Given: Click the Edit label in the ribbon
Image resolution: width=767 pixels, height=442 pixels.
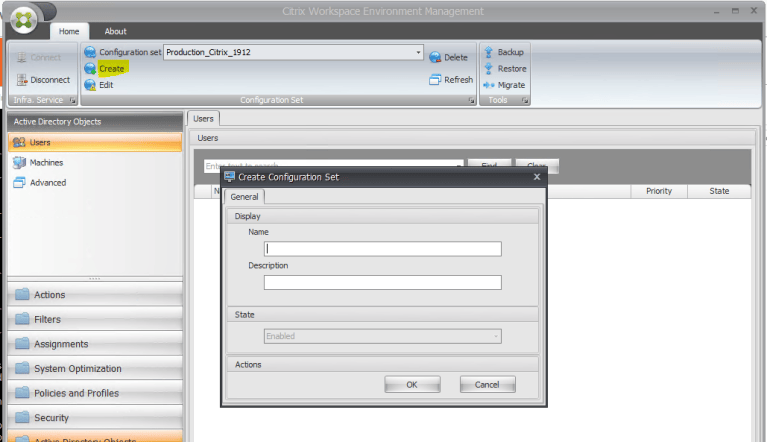Looking at the screenshot, I should pos(106,85).
